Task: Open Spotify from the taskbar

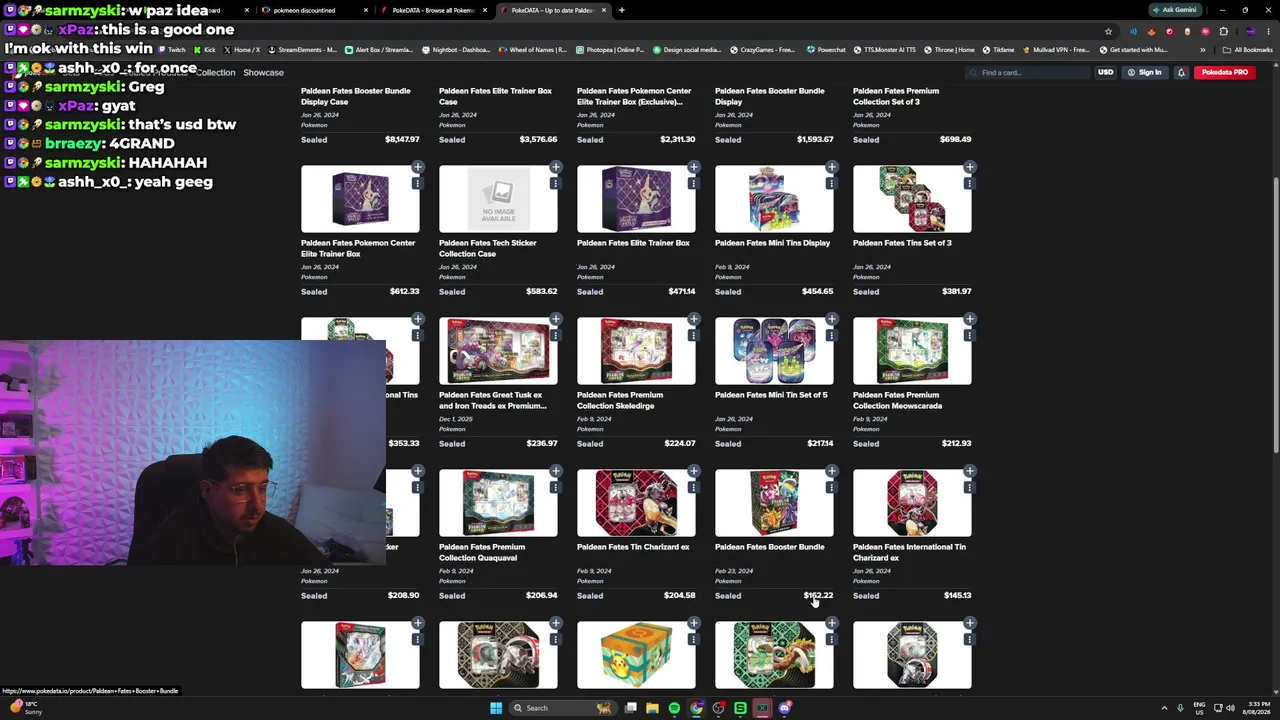Action: pyautogui.click(x=674, y=708)
